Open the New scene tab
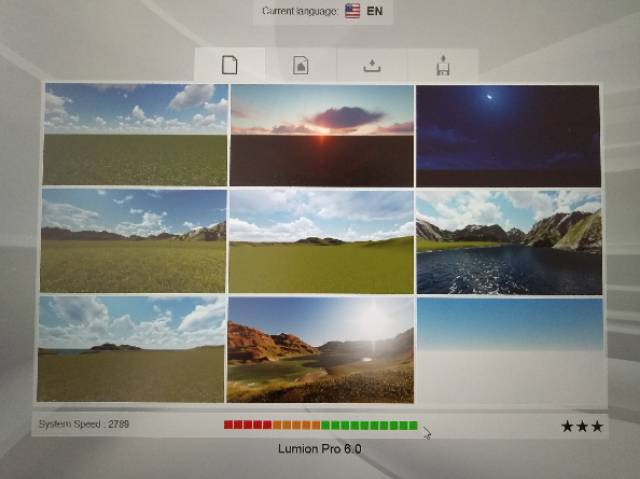 pos(229,65)
